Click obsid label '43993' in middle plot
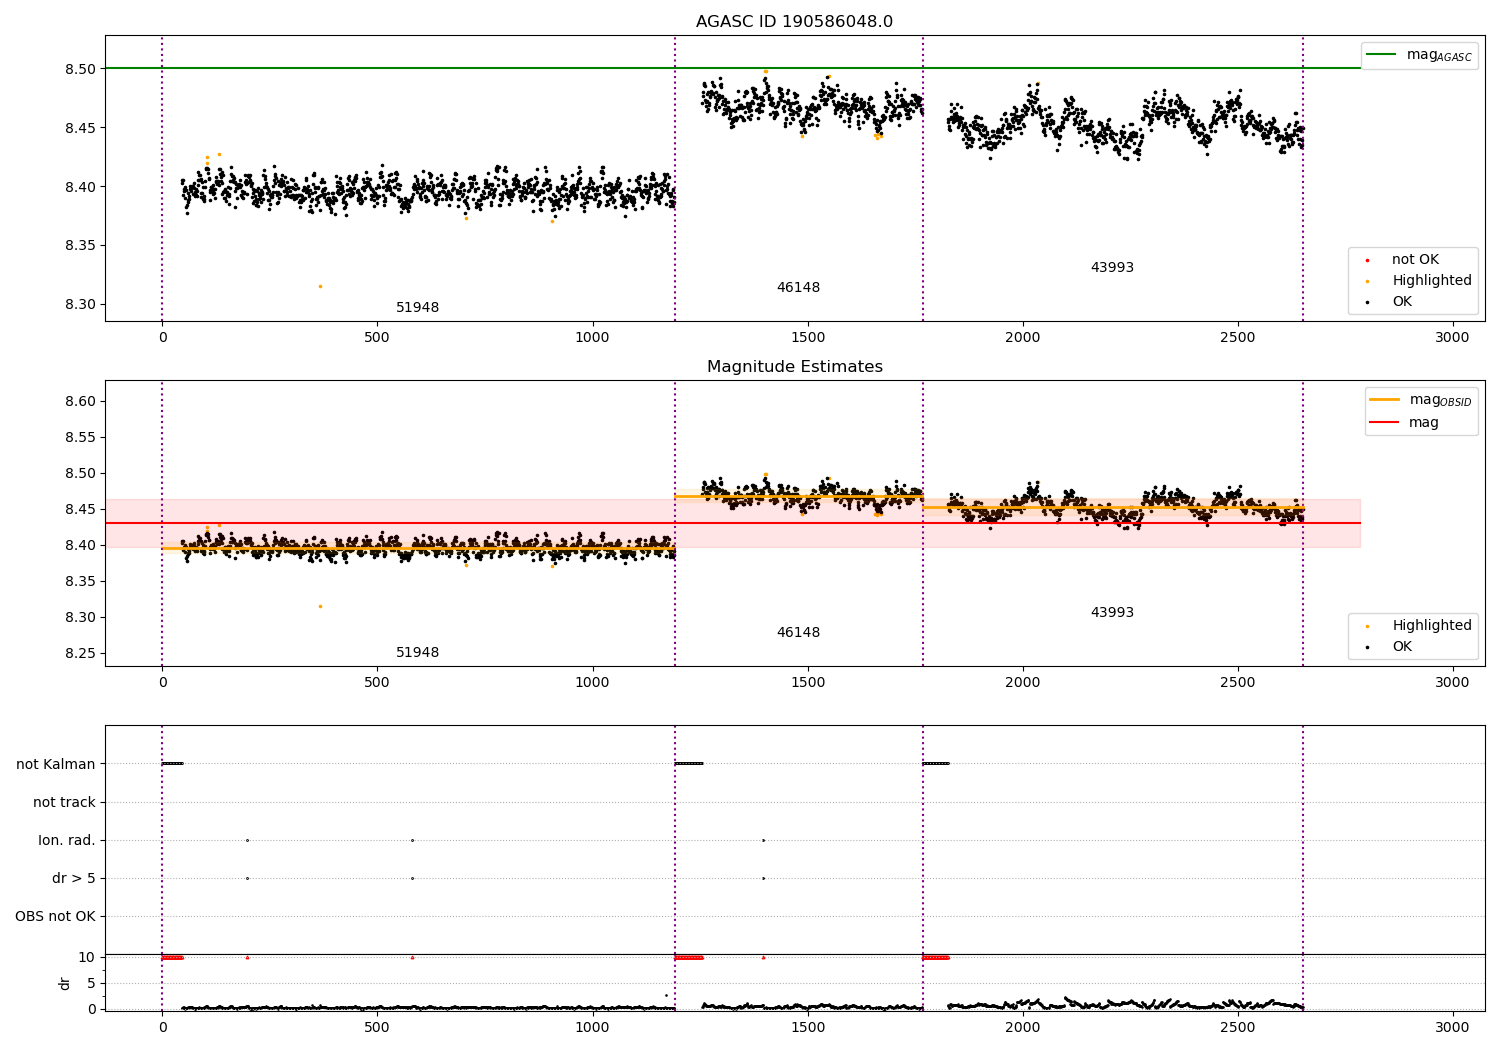The width and height of the screenshot is (1500, 1050). (x=1112, y=612)
